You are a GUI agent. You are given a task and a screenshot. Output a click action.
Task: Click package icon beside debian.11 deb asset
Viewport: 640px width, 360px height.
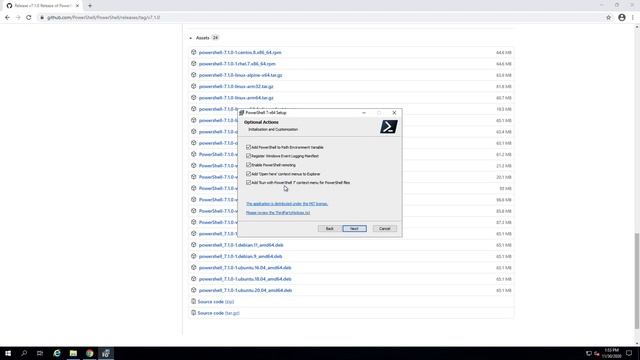[193, 245]
